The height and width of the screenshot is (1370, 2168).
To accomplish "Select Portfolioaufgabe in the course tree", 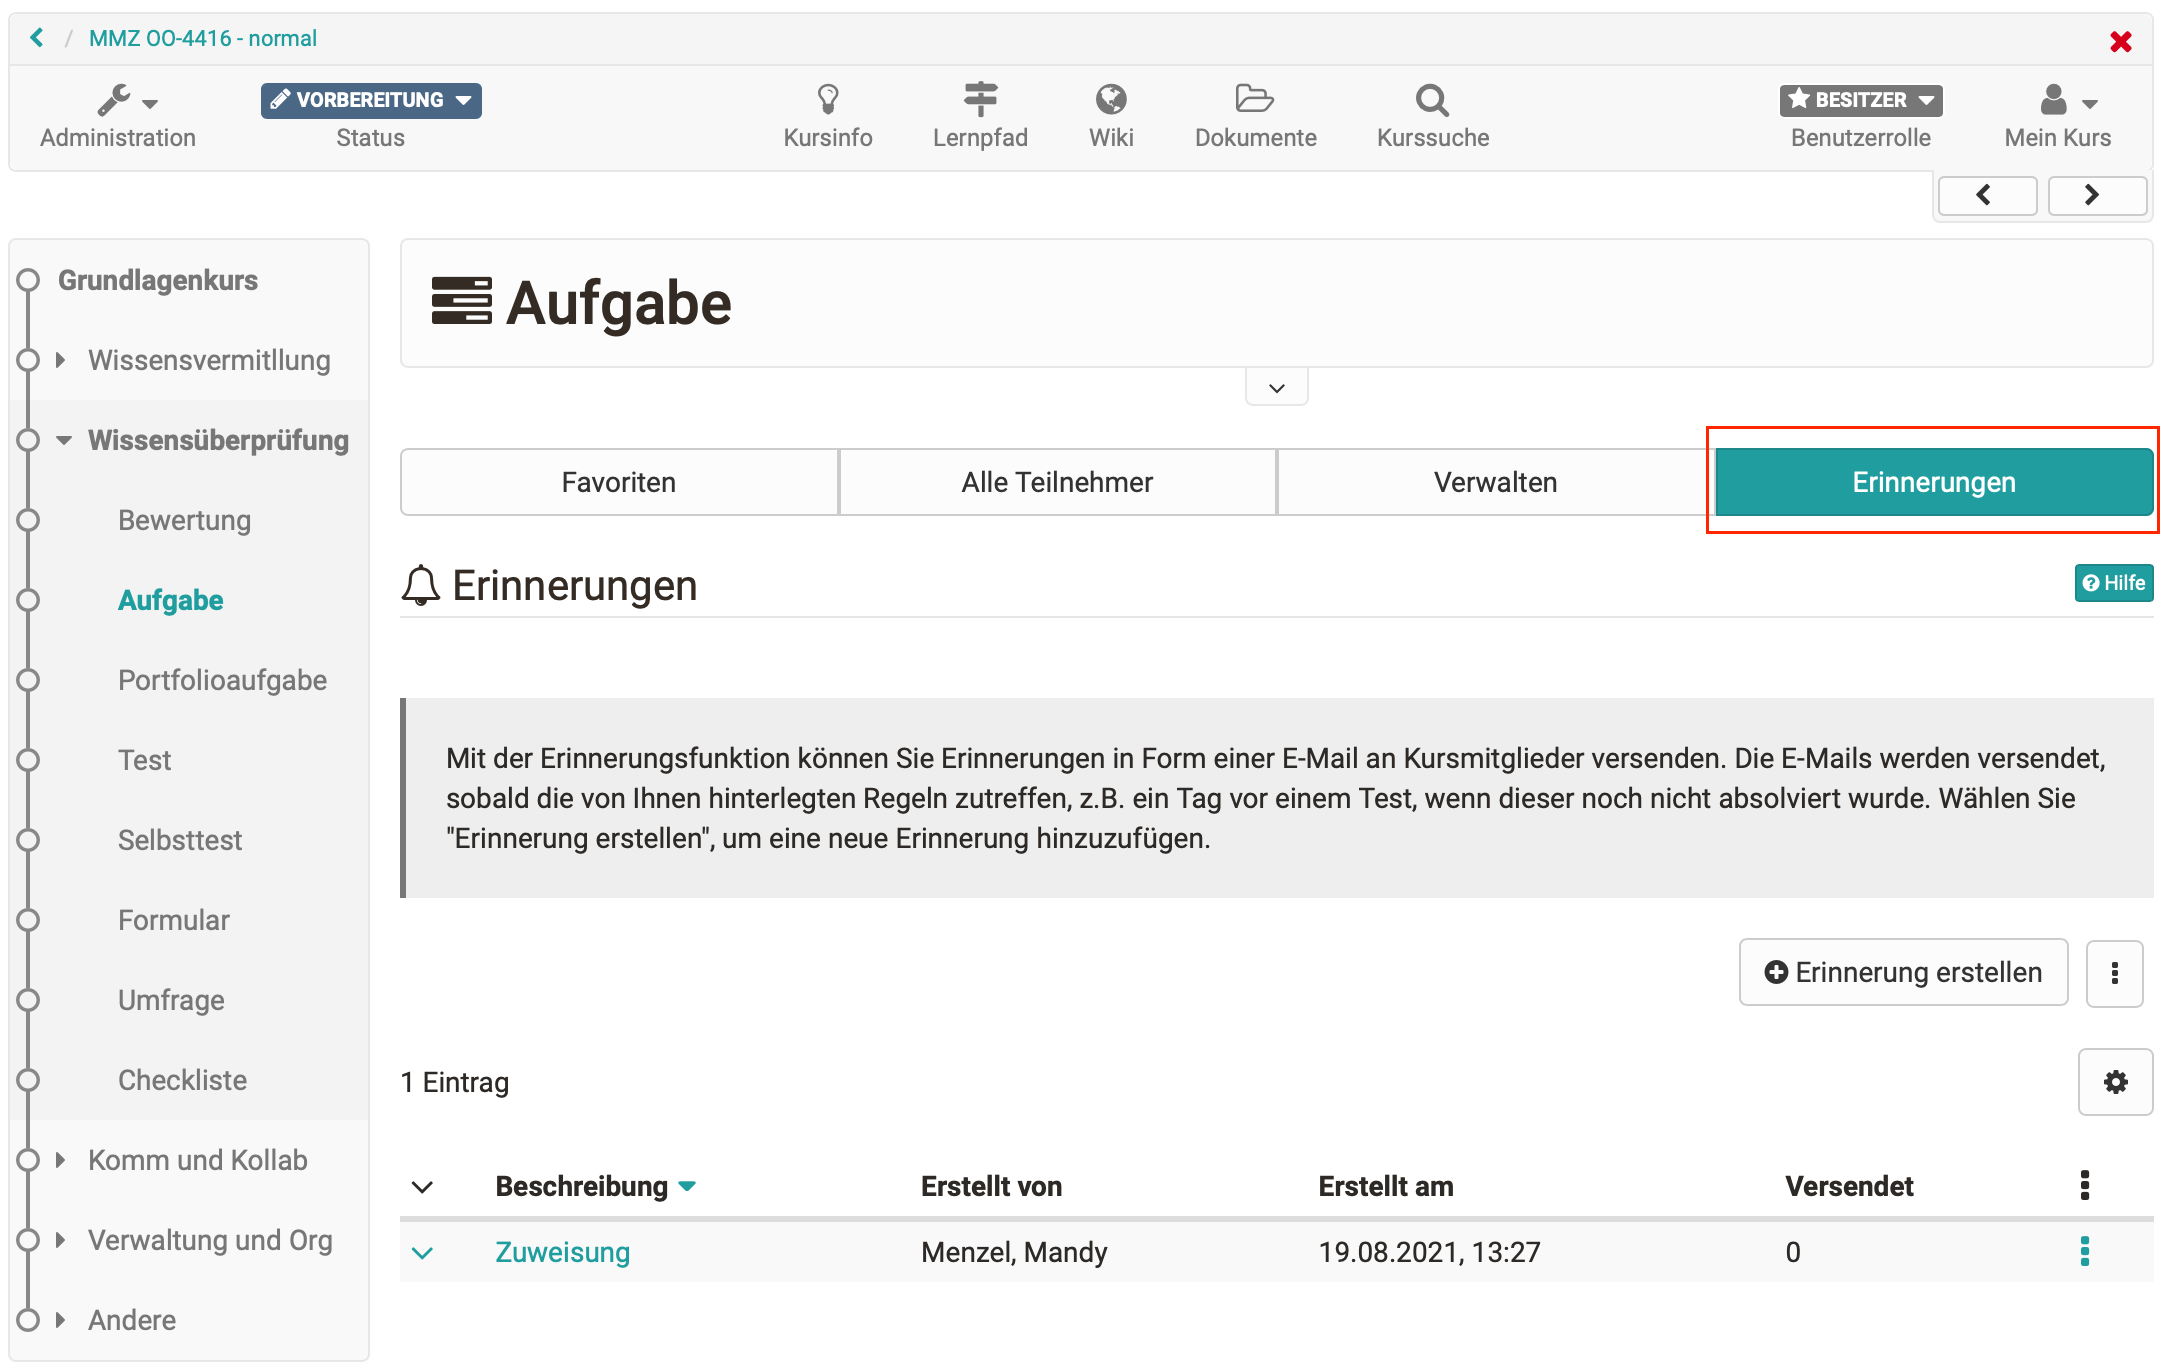I will click(x=222, y=680).
